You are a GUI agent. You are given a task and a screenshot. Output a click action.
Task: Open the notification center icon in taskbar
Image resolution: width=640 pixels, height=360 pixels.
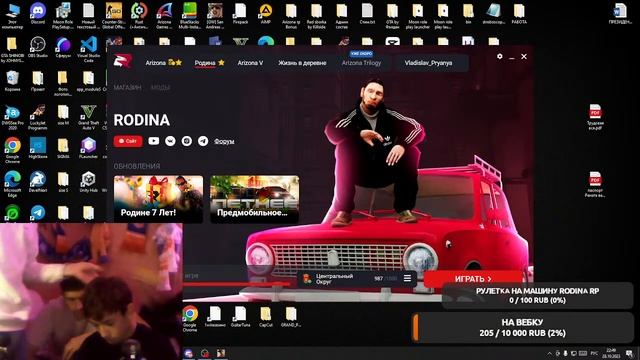629,353
